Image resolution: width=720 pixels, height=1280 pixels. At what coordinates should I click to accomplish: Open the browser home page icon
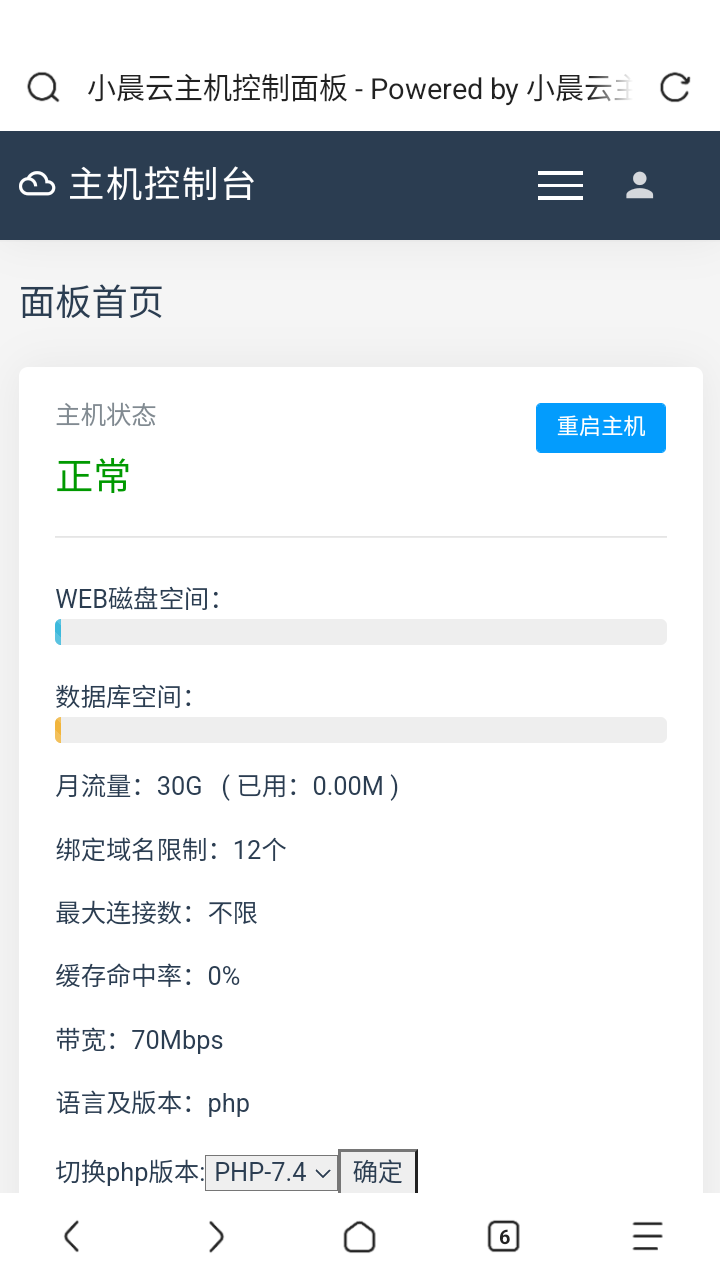360,1237
